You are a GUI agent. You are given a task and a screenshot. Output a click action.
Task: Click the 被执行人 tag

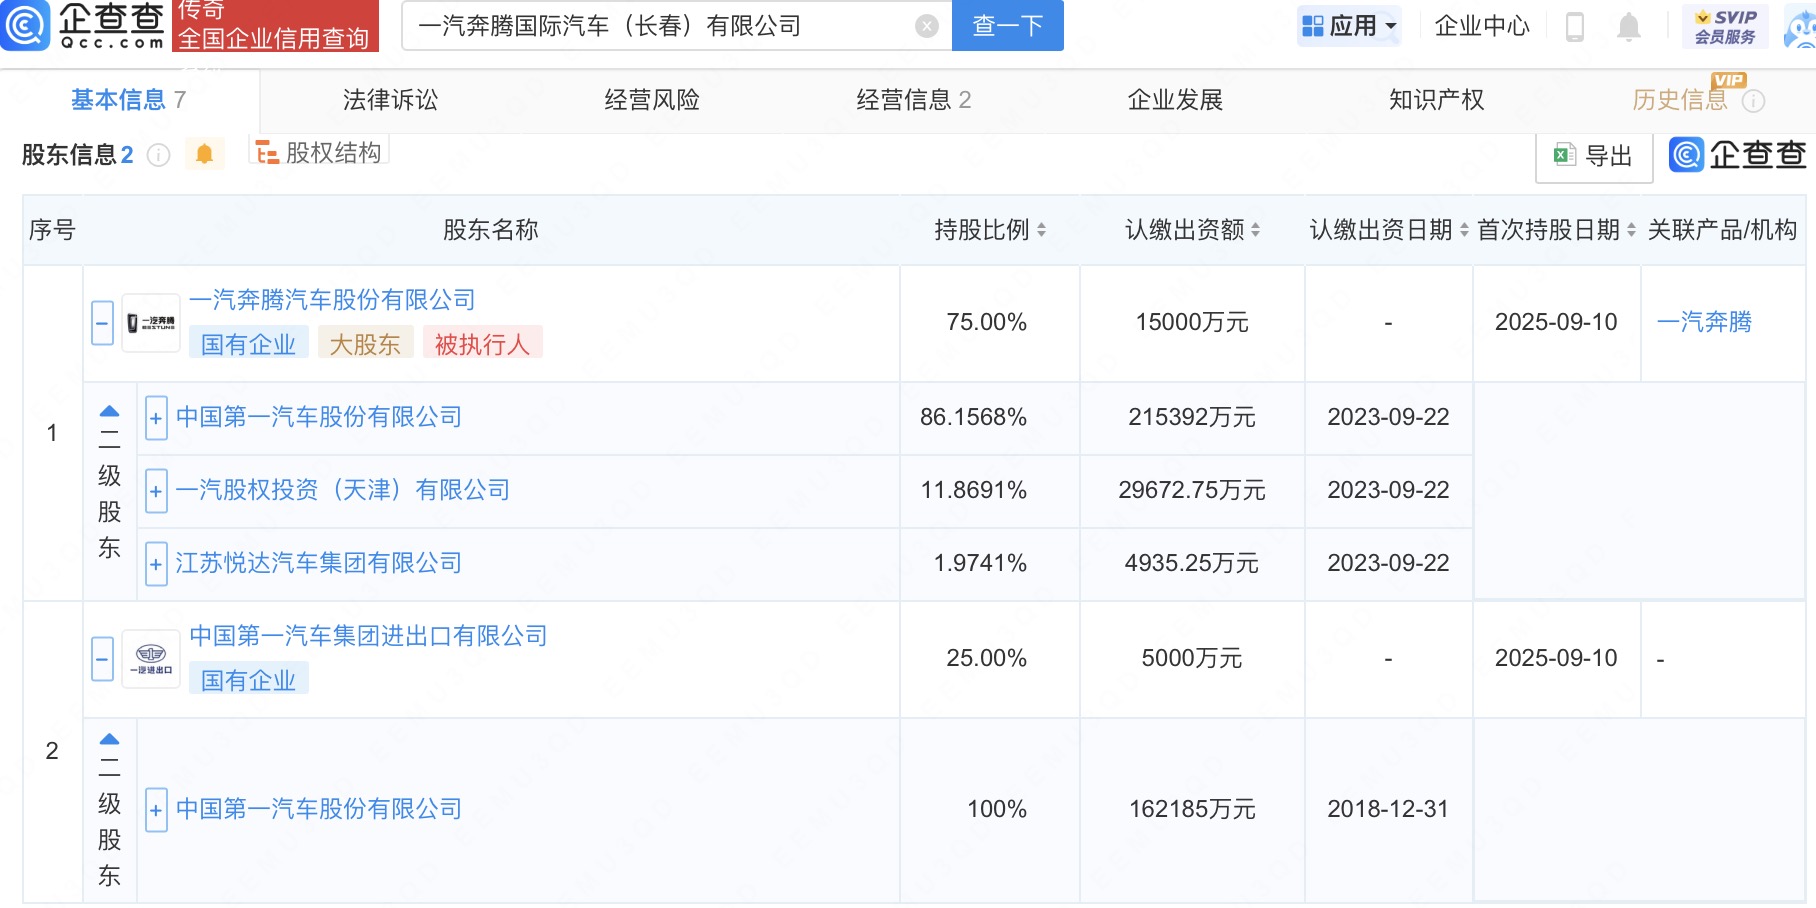482,344
